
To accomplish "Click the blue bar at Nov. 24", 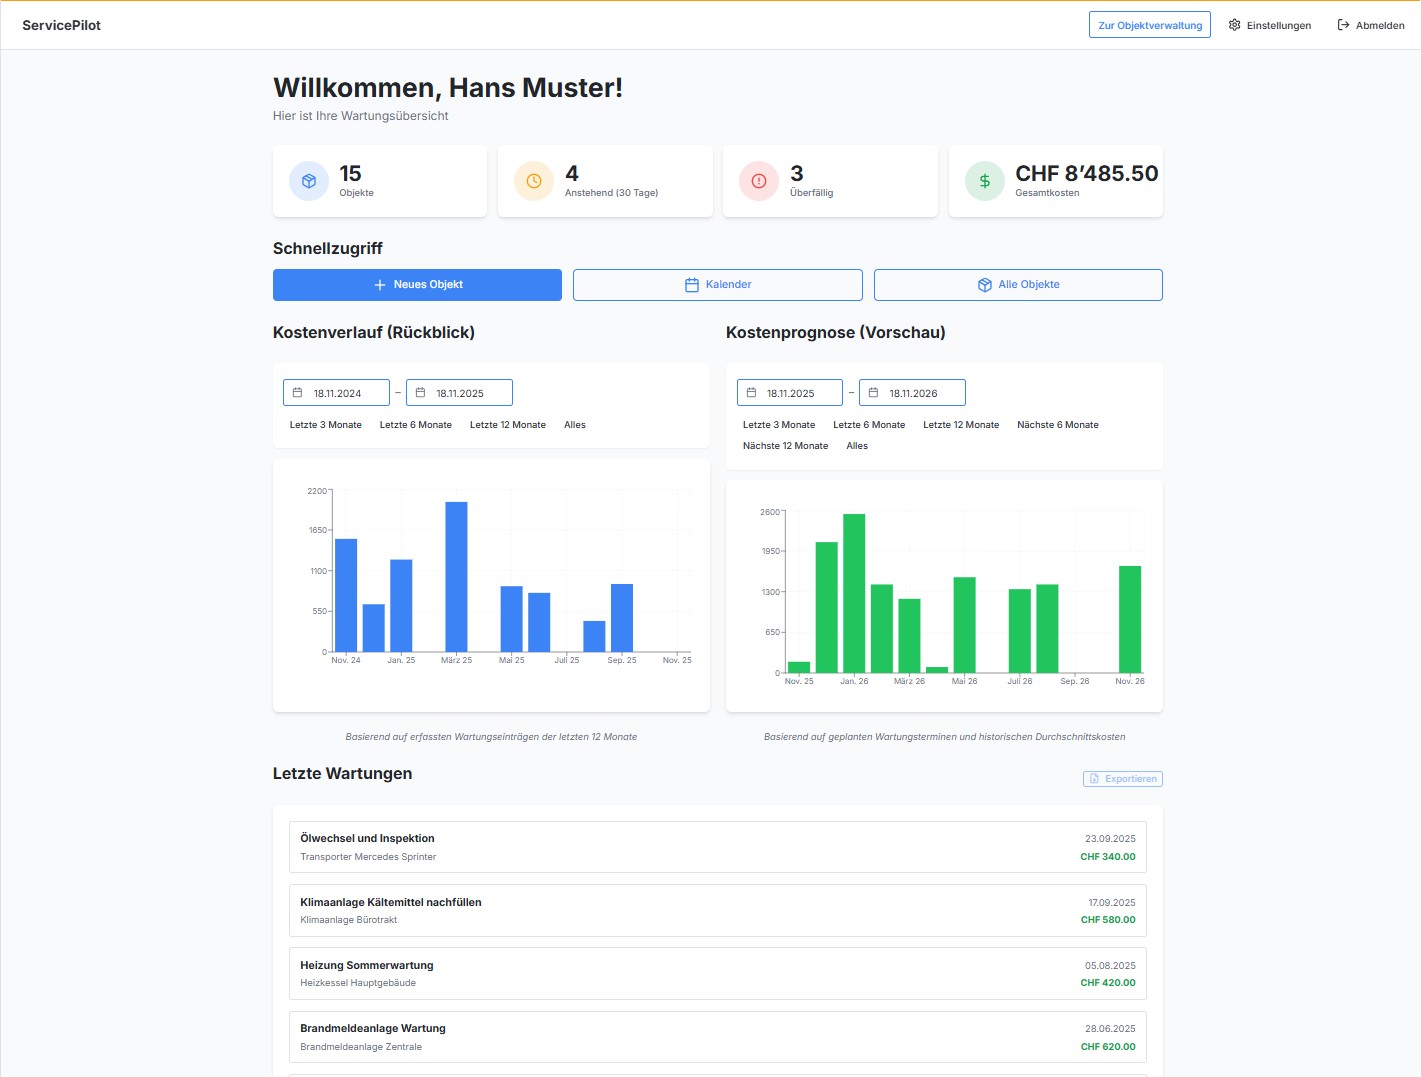I will point(346,596).
